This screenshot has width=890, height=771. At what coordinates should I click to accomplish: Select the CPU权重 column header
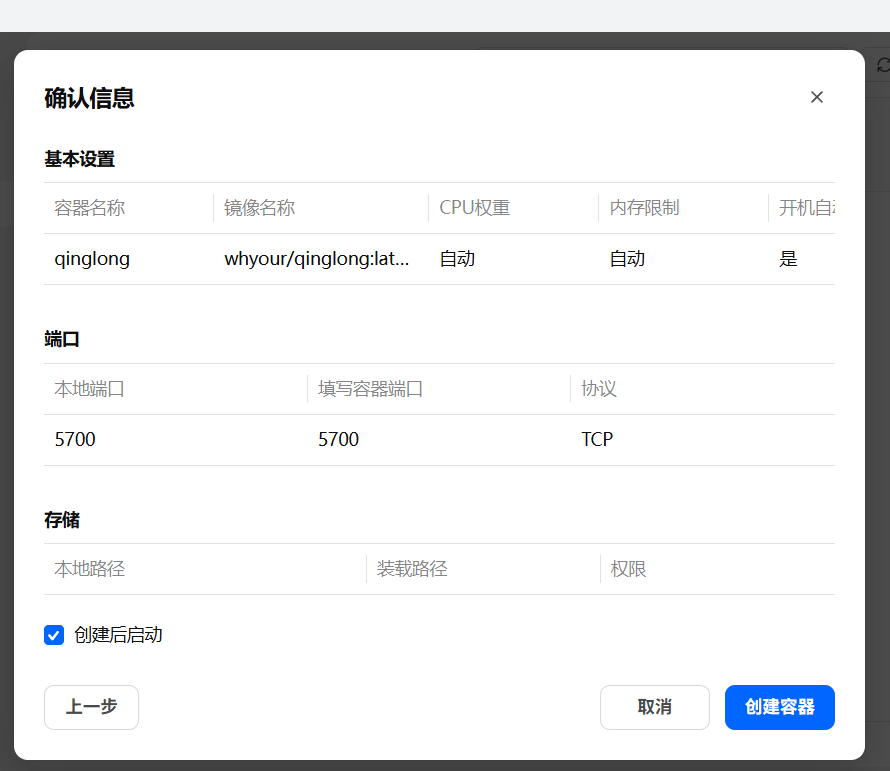[x=475, y=208]
